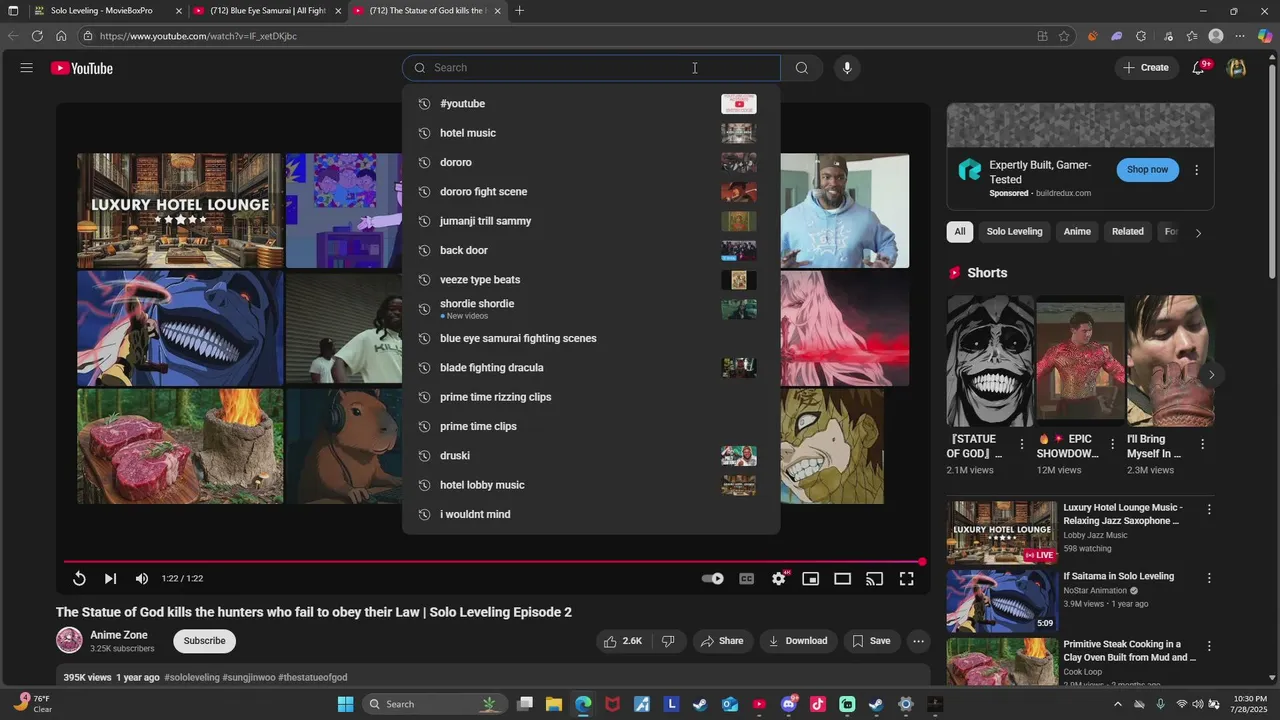This screenshot has height=720, width=1280.
Task: Open the Create button
Action: click(x=1146, y=68)
